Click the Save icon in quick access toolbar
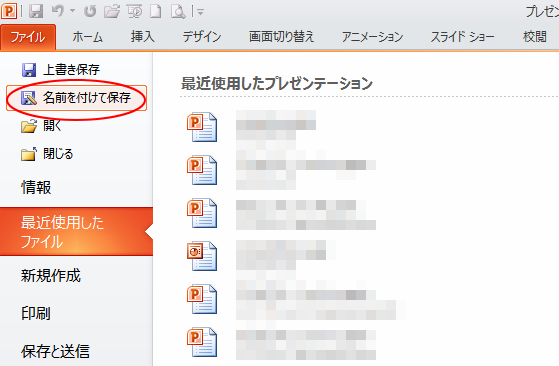This screenshot has height=366, width=559. 36,11
